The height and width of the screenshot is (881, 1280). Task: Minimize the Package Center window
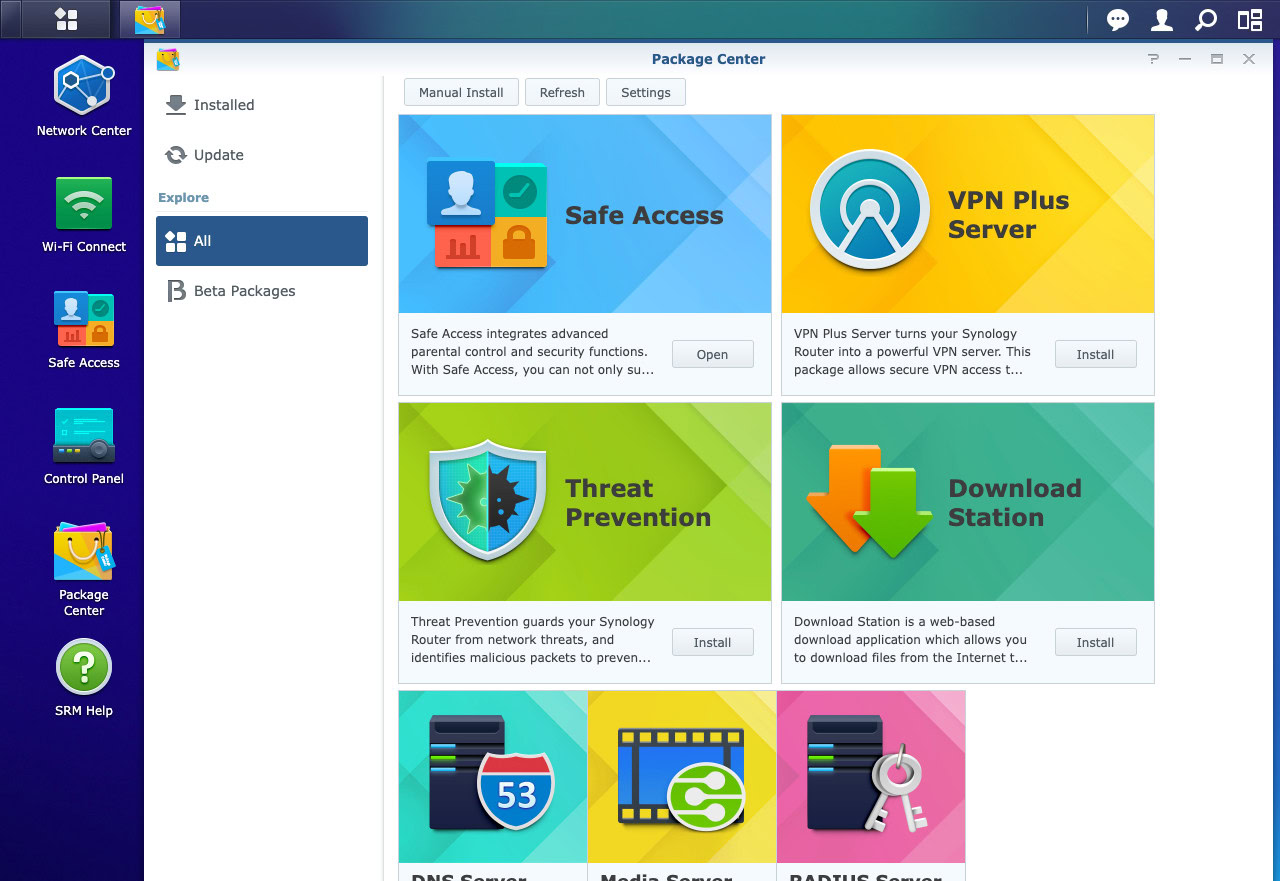coord(1185,59)
